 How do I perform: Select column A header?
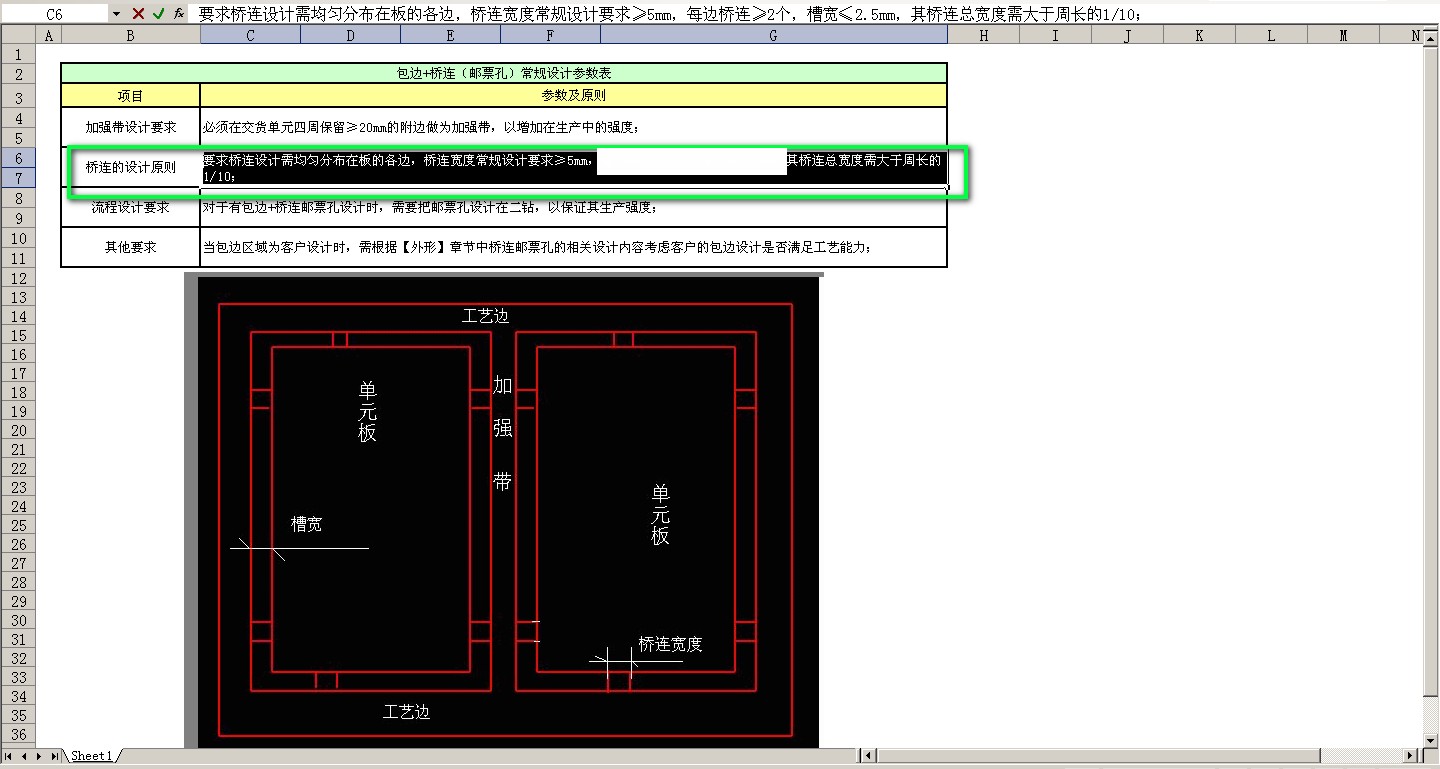pyautogui.click(x=48, y=35)
